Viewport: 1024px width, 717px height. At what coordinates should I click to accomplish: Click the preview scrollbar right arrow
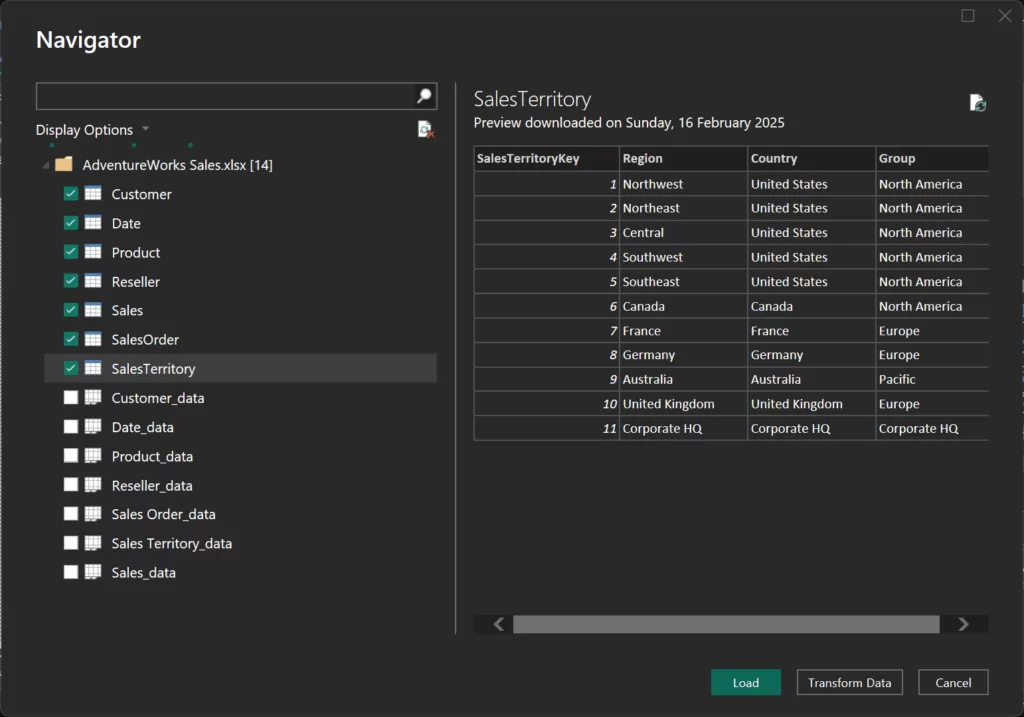click(x=963, y=624)
